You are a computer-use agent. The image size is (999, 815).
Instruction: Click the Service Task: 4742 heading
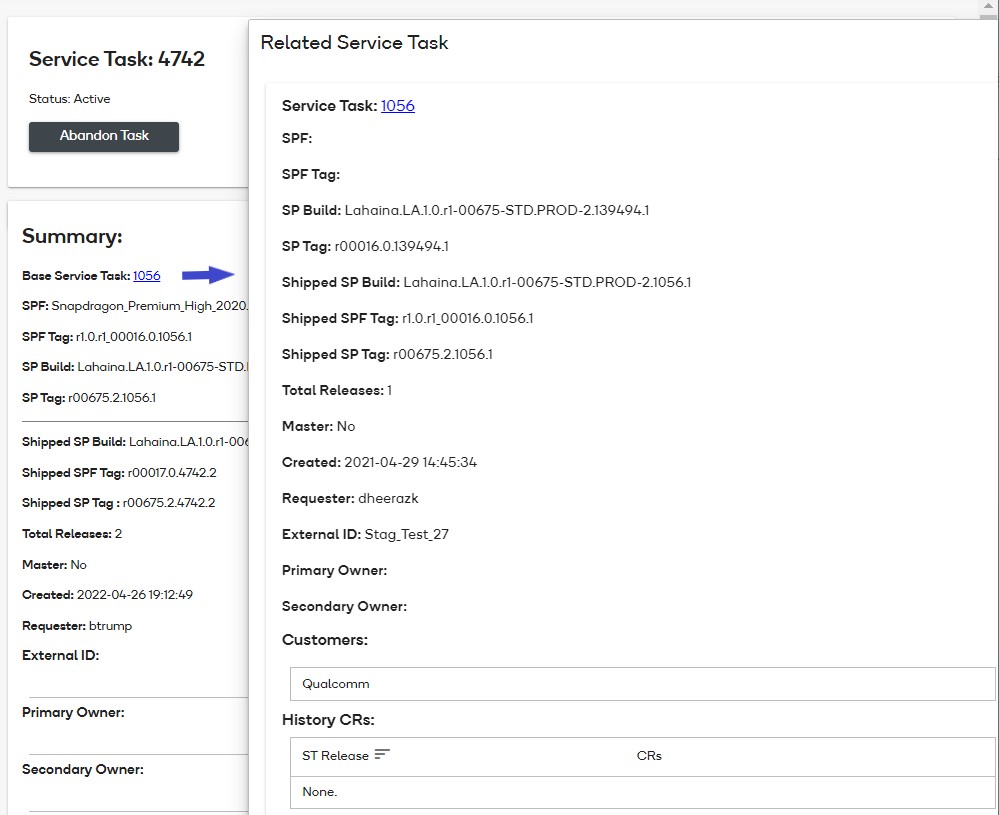point(117,59)
